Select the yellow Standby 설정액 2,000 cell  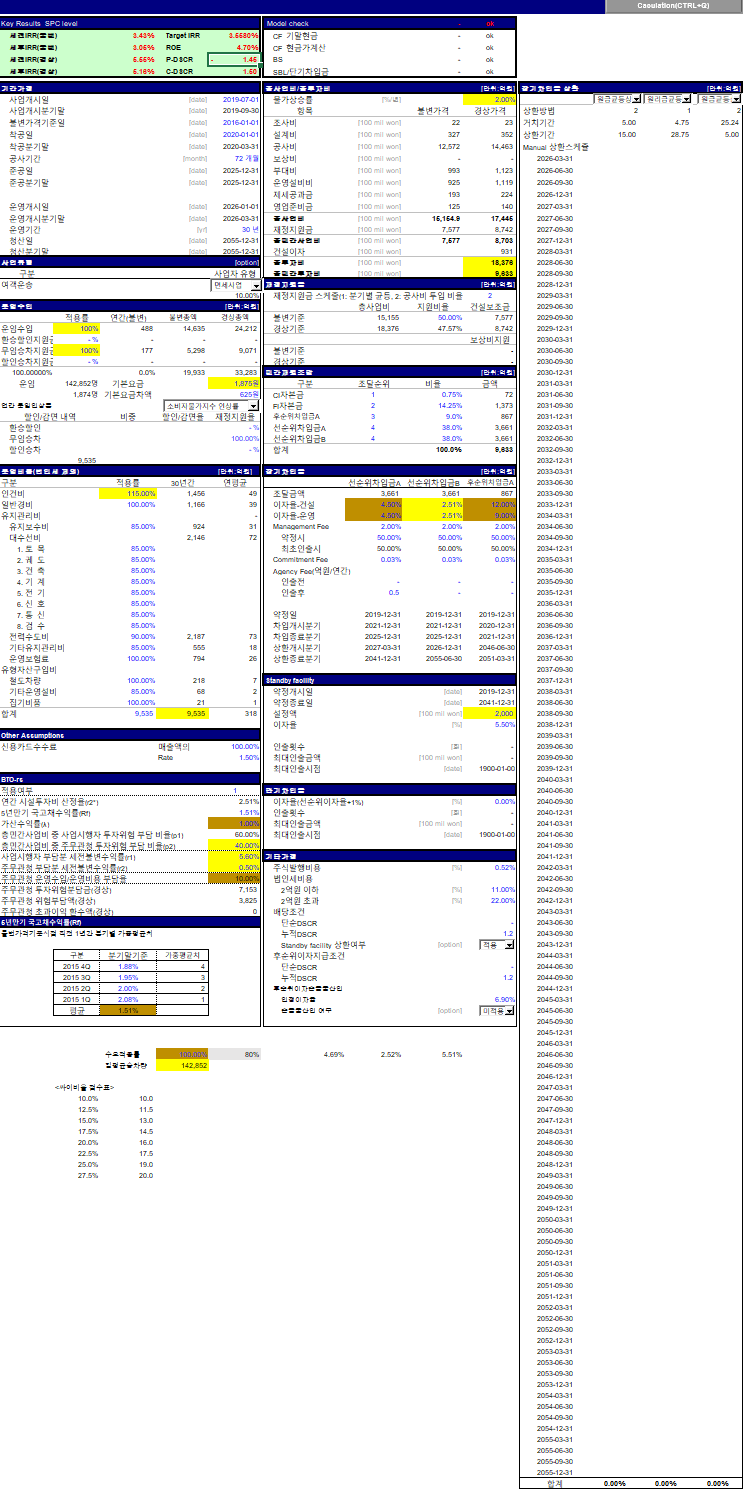[x=490, y=714]
